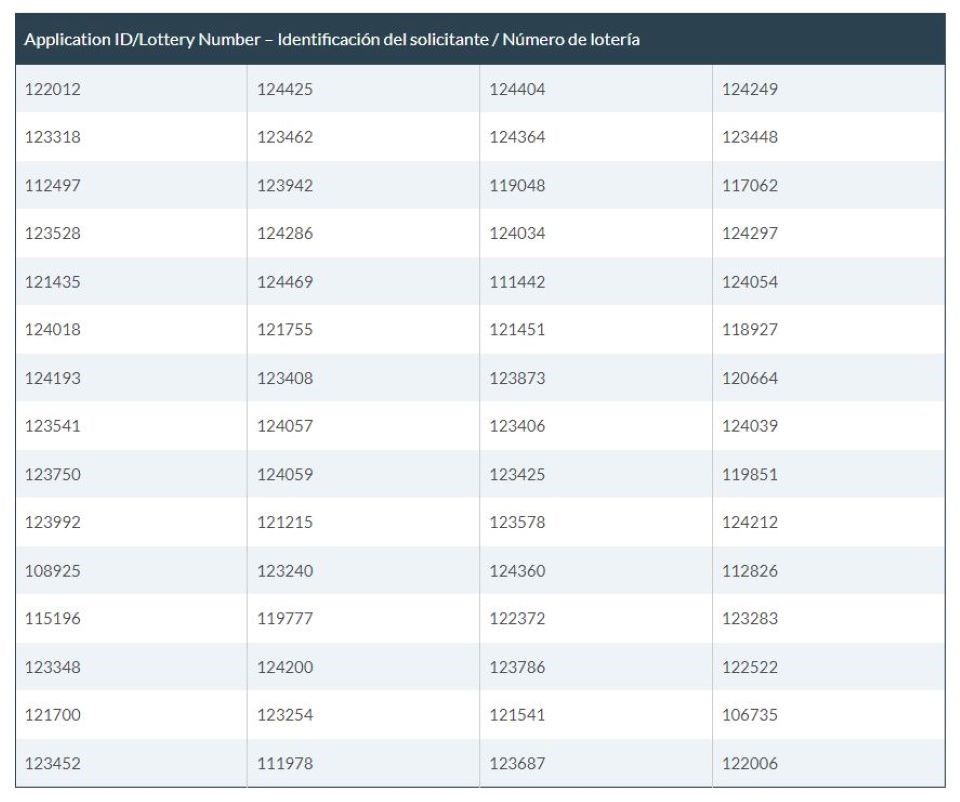Select lottery number 106735

tap(749, 715)
